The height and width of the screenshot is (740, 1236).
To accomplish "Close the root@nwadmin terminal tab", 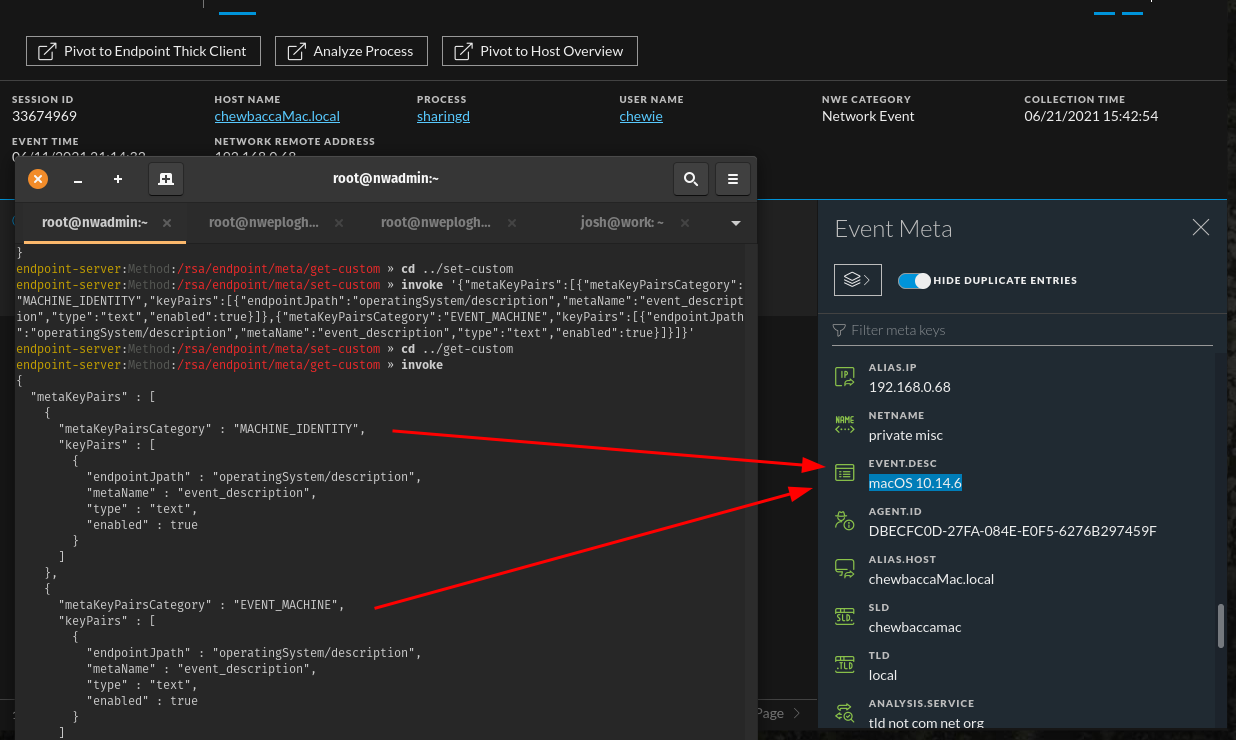I will 167,223.
